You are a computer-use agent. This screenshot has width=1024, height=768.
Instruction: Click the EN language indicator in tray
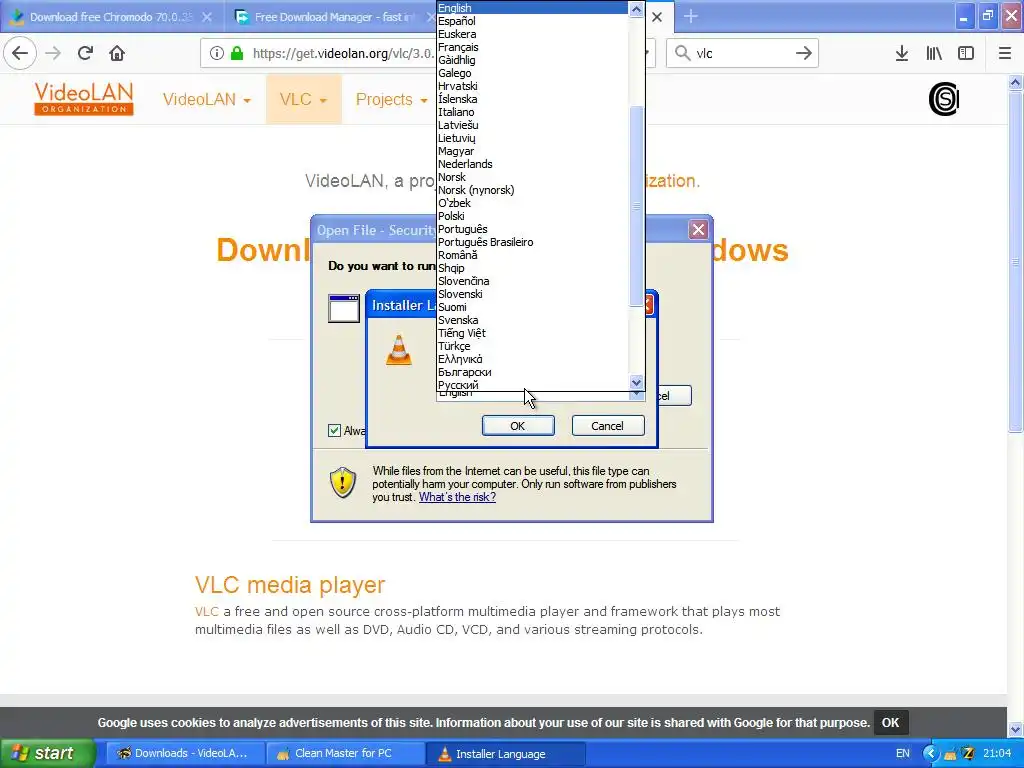(x=903, y=753)
